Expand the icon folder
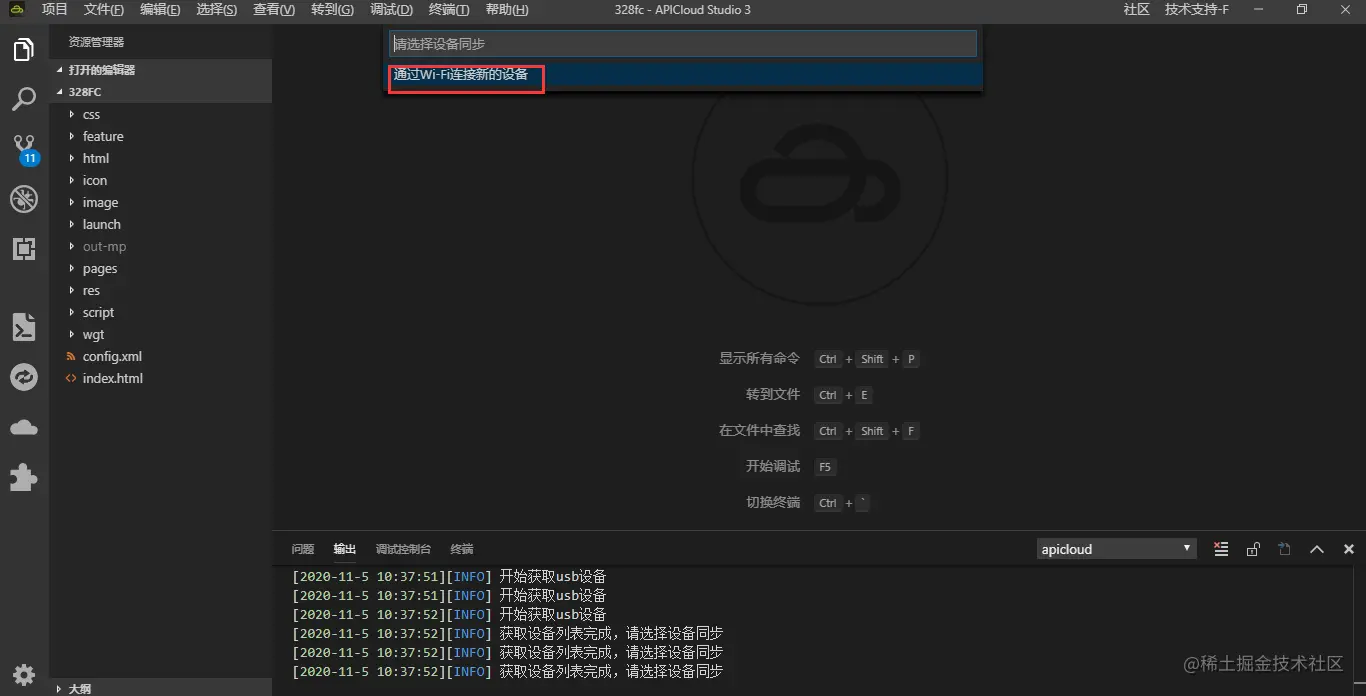 click(160, 180)
